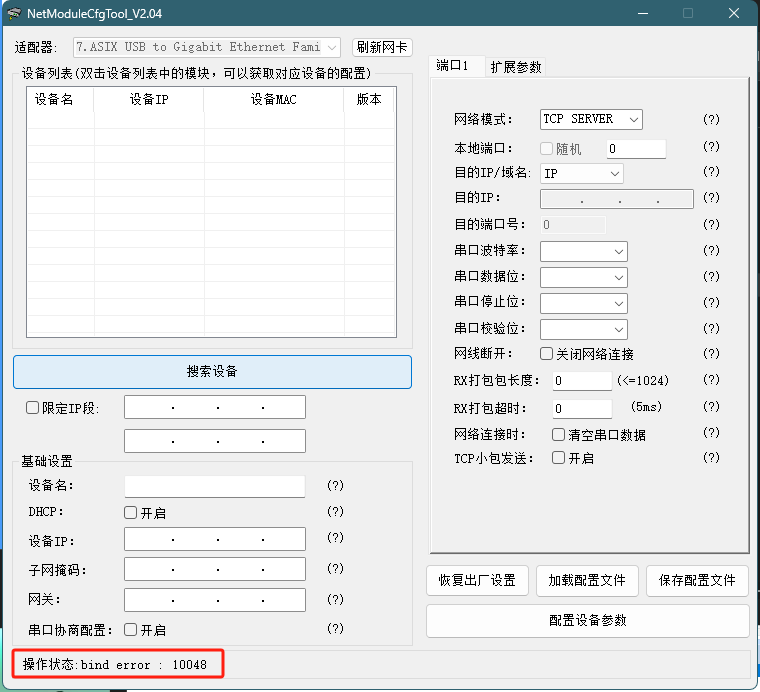760x692 pixels.
Task: Click 设备名 column header
Action: 60,99
